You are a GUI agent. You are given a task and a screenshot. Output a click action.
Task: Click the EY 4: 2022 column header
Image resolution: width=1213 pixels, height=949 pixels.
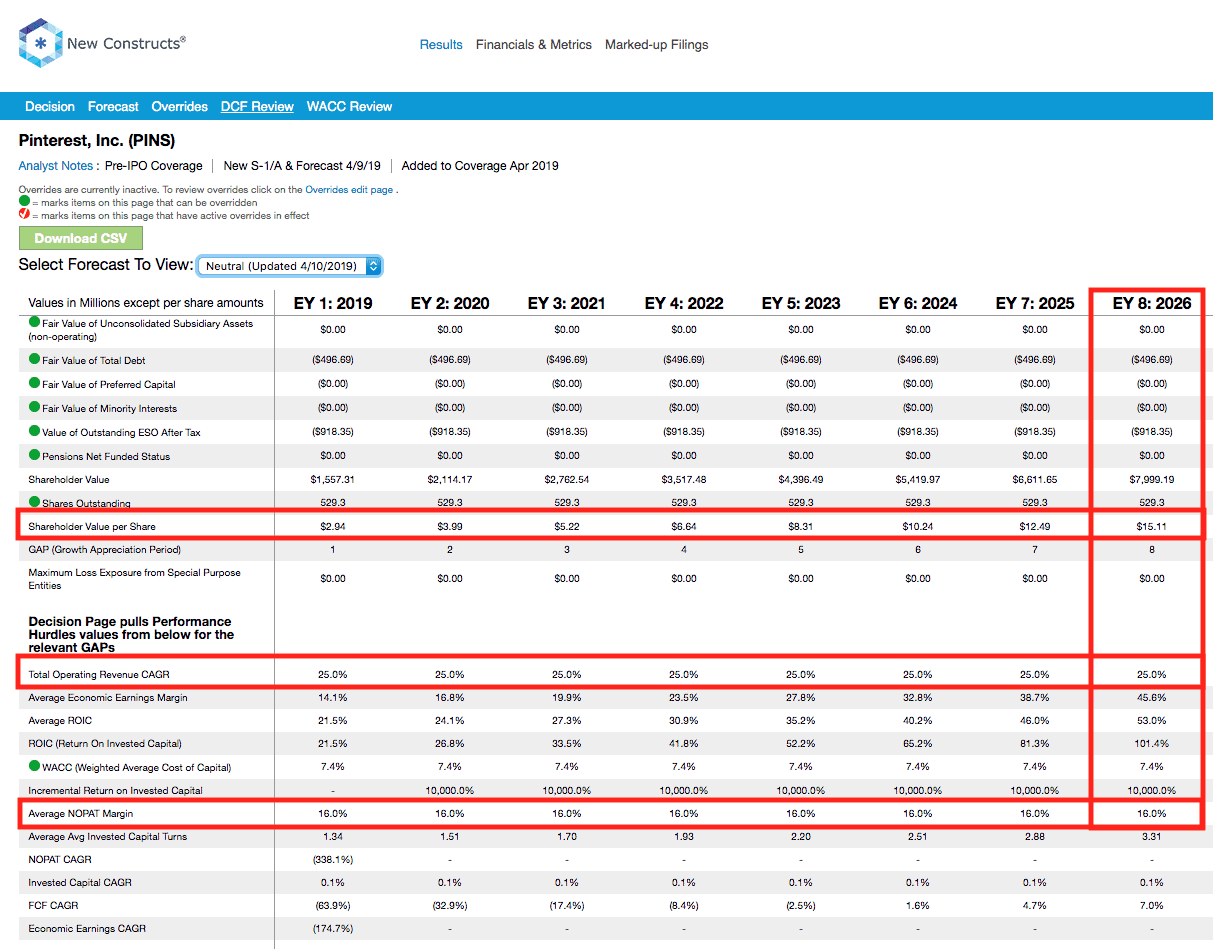click(684, 303)
